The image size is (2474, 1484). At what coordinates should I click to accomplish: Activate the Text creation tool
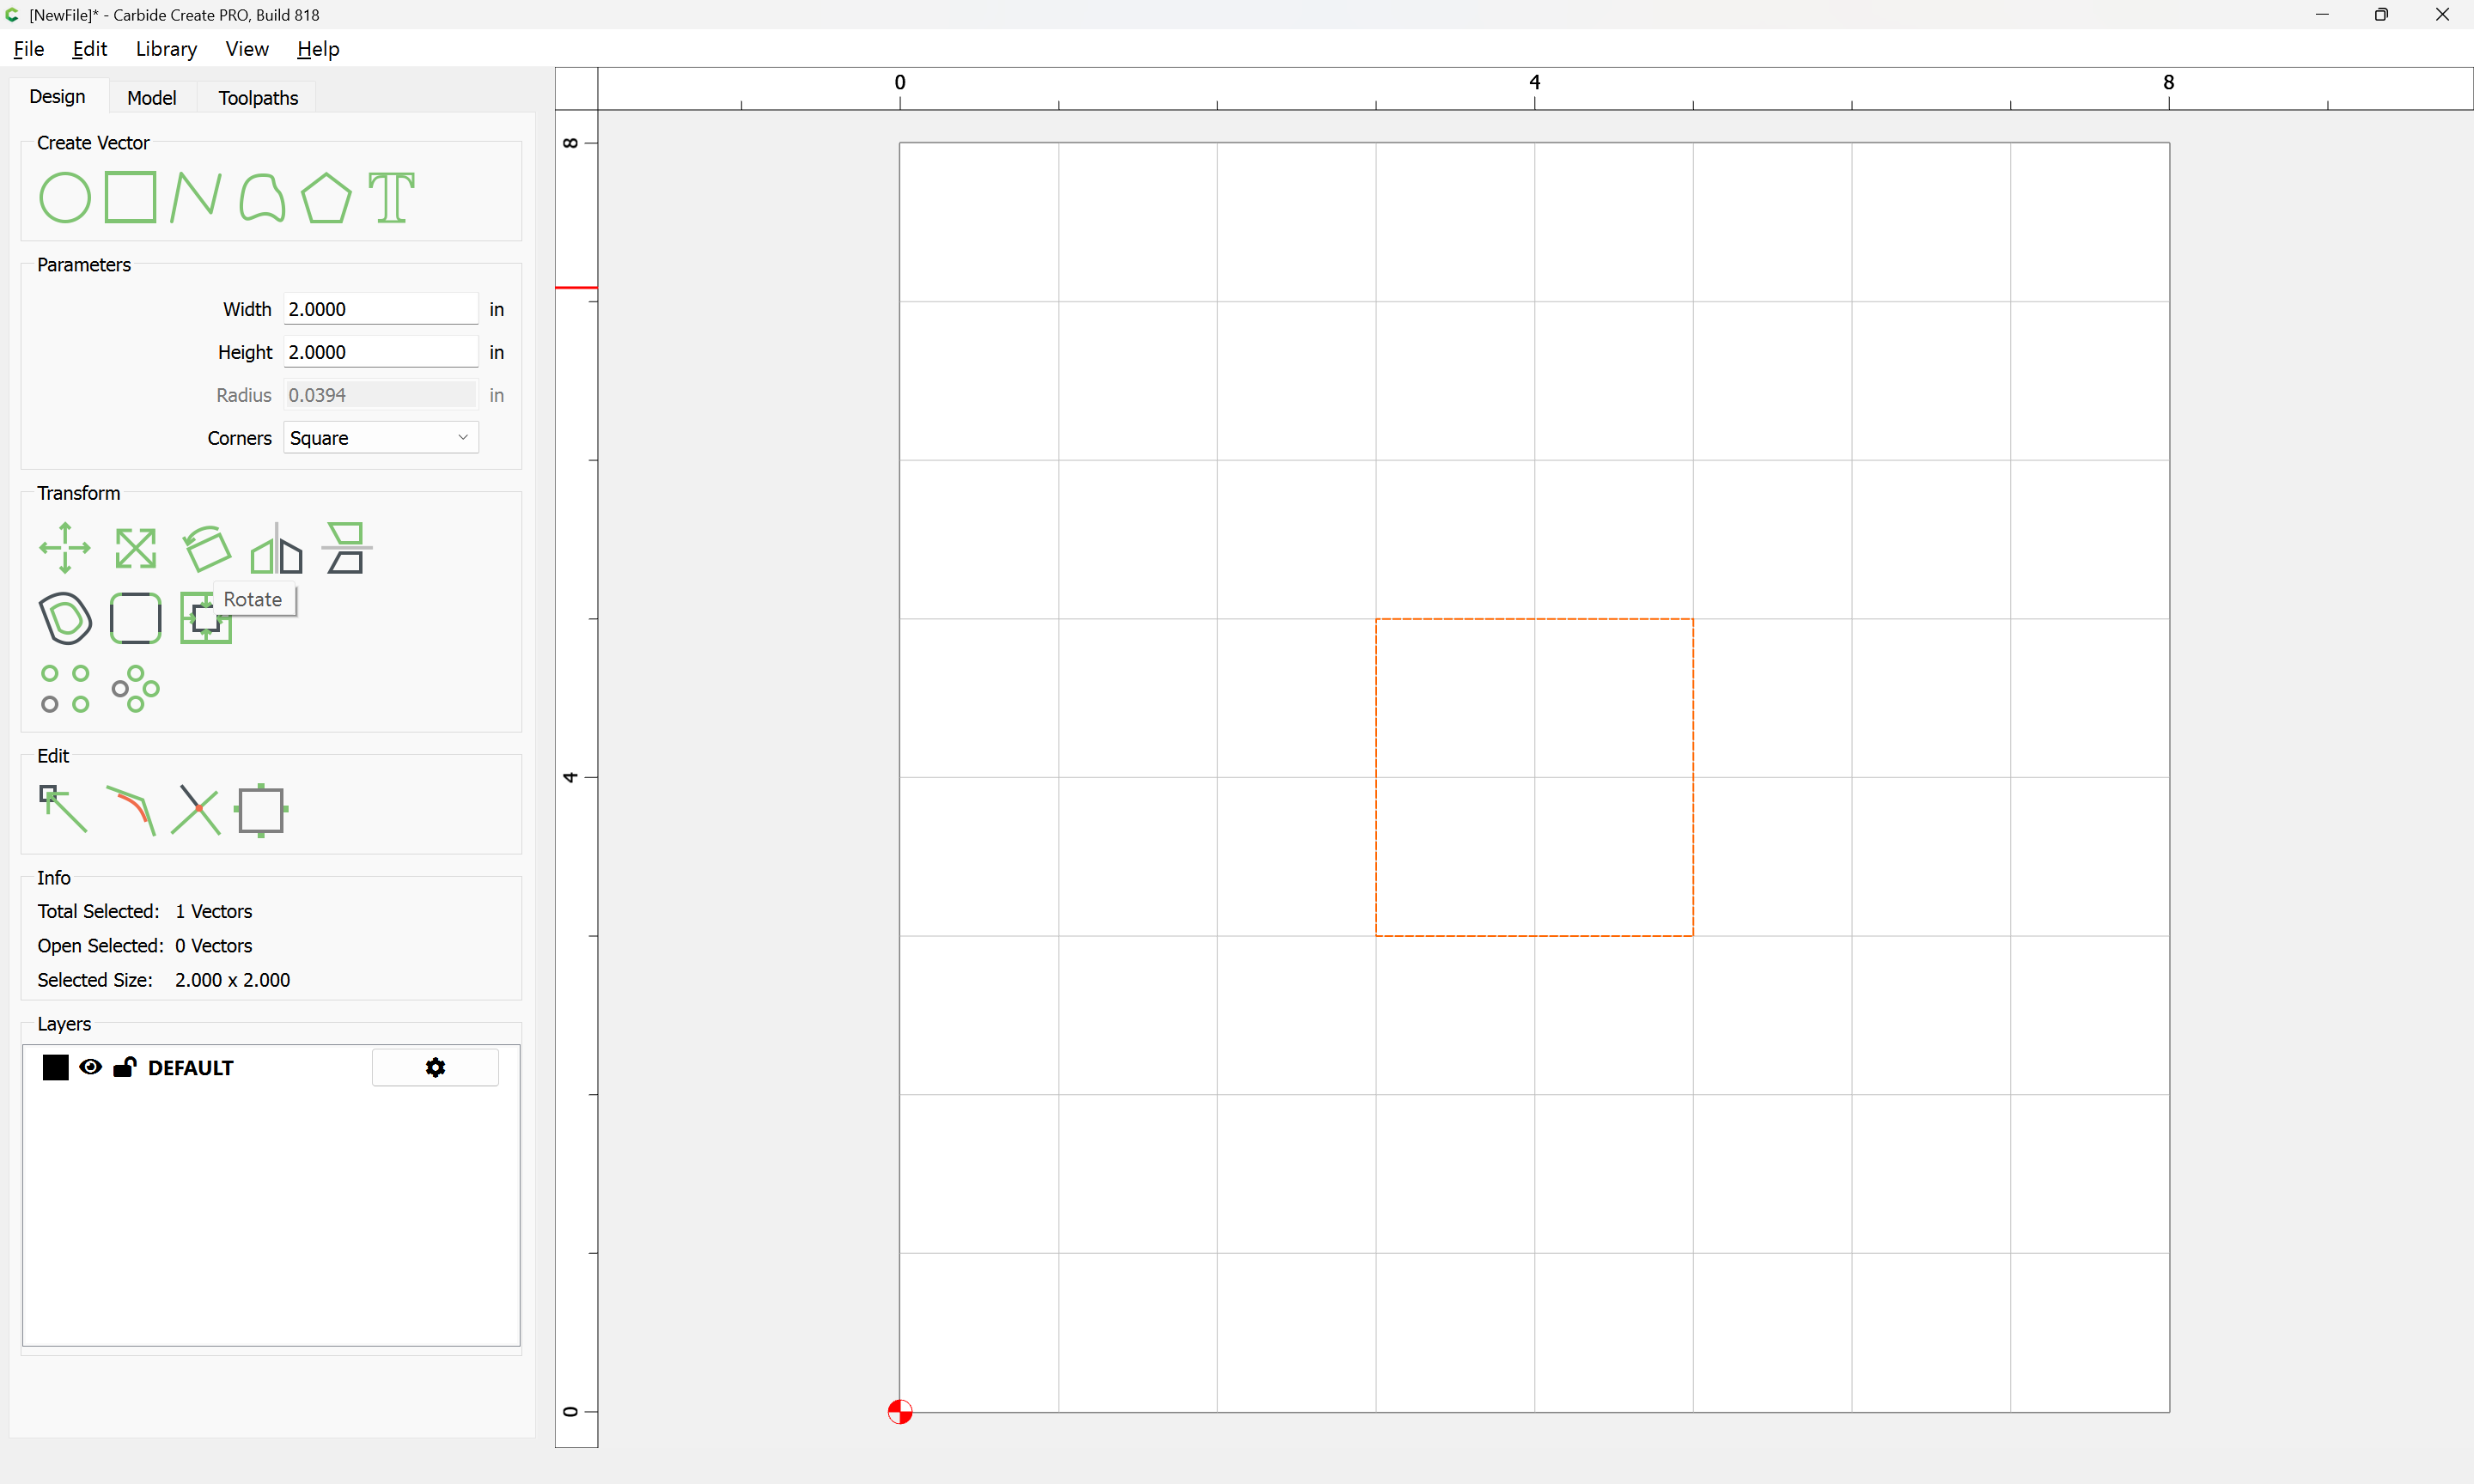pyautogui.click(x=391, y=197)
